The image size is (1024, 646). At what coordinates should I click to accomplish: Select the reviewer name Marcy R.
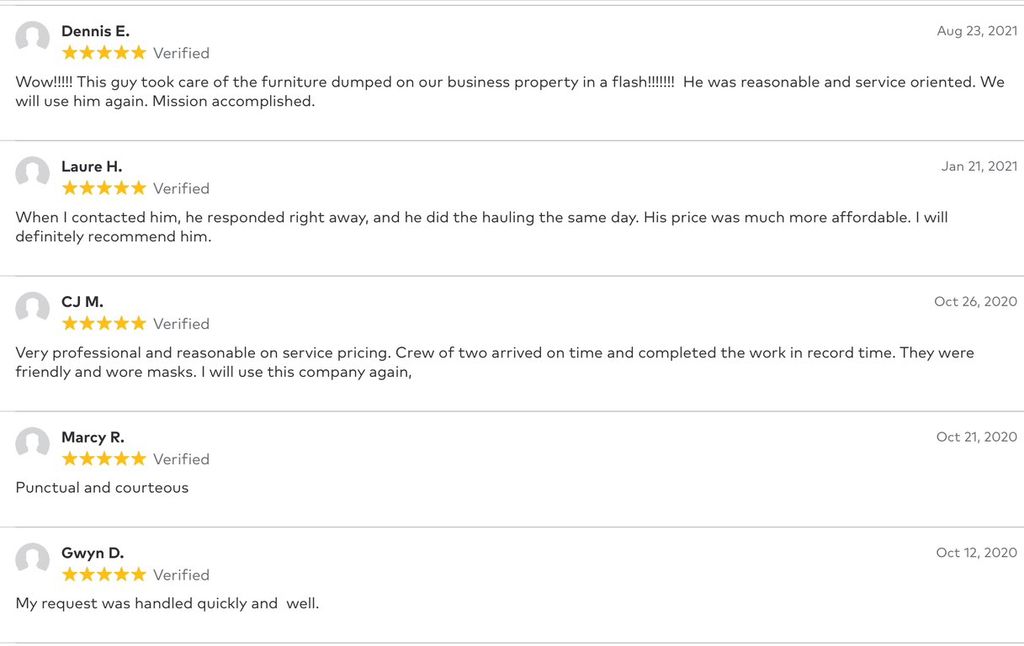(93, 437)
